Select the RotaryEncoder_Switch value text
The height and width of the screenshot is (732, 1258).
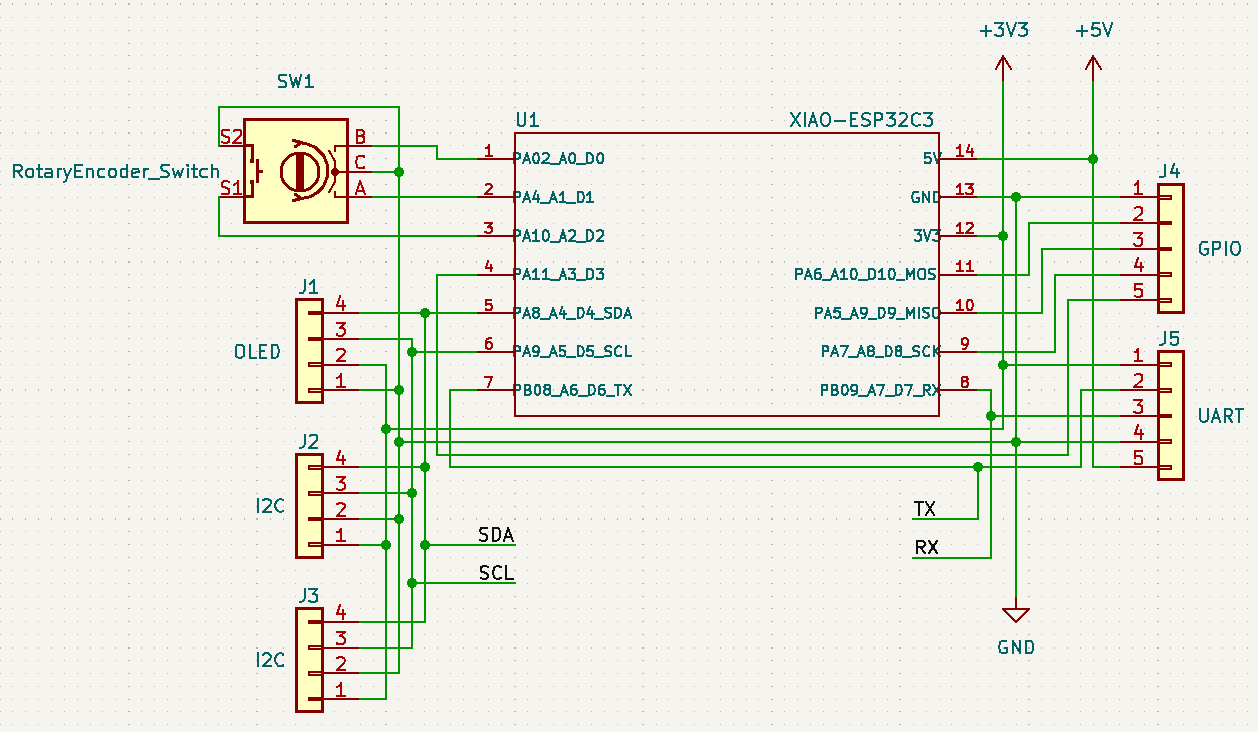click(115, 172)
